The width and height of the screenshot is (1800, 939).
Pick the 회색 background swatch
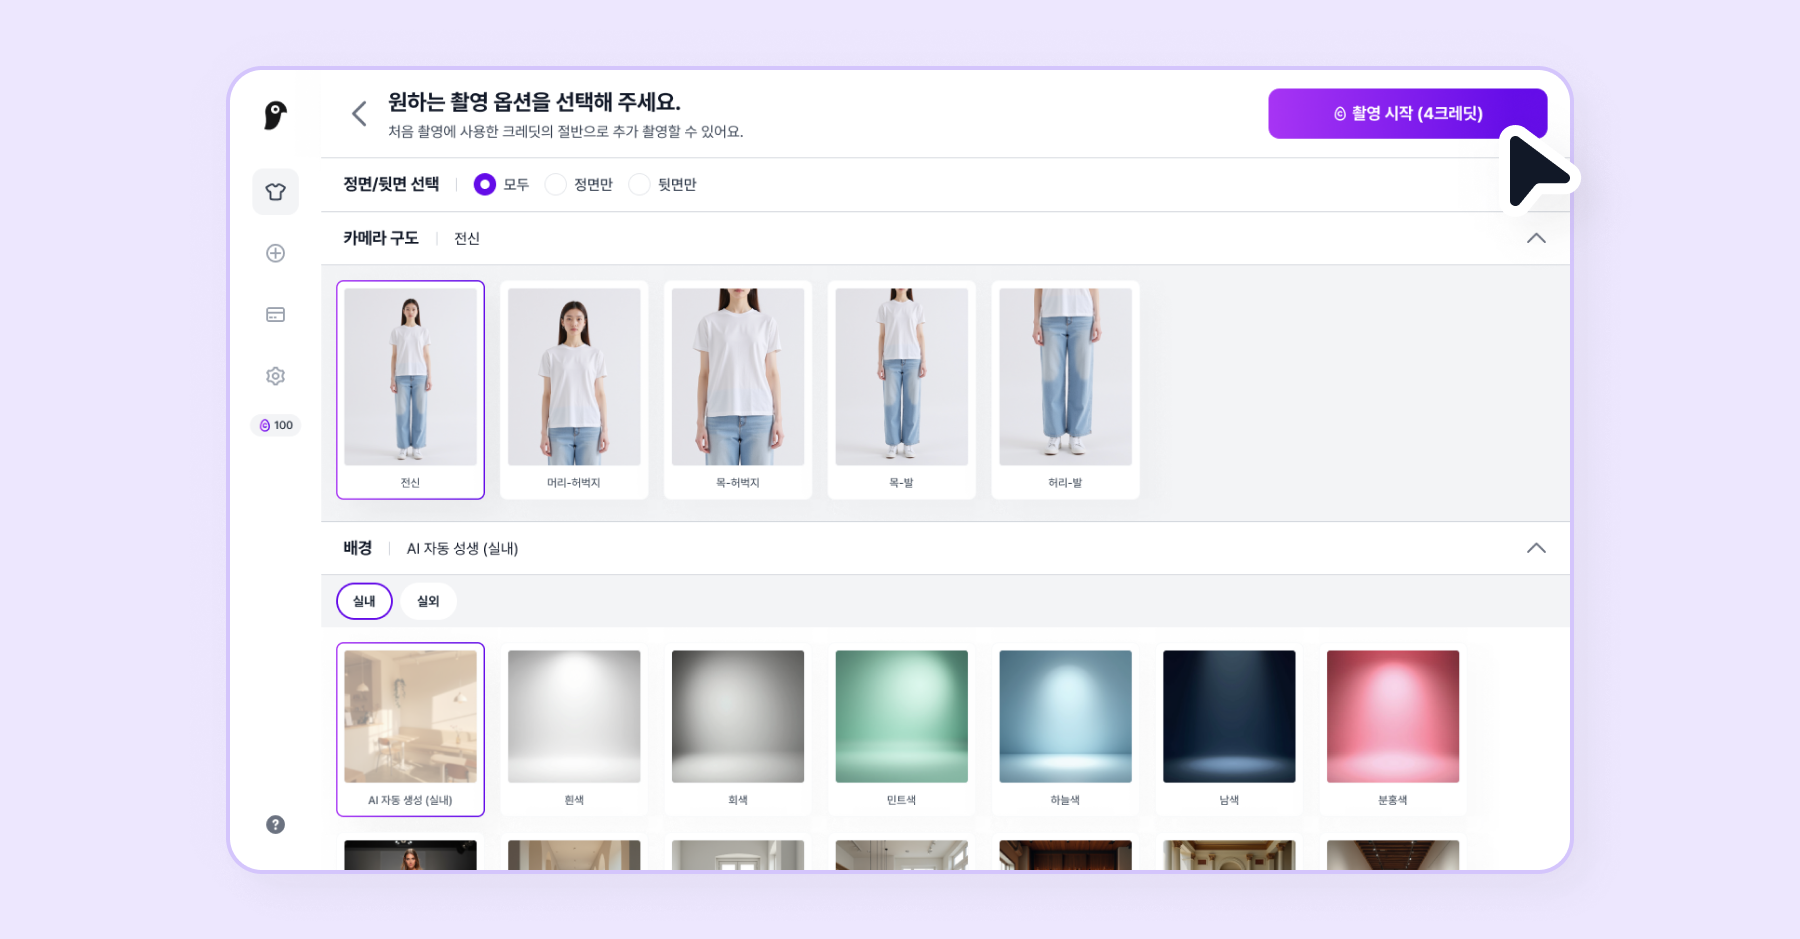coord(738,729)
